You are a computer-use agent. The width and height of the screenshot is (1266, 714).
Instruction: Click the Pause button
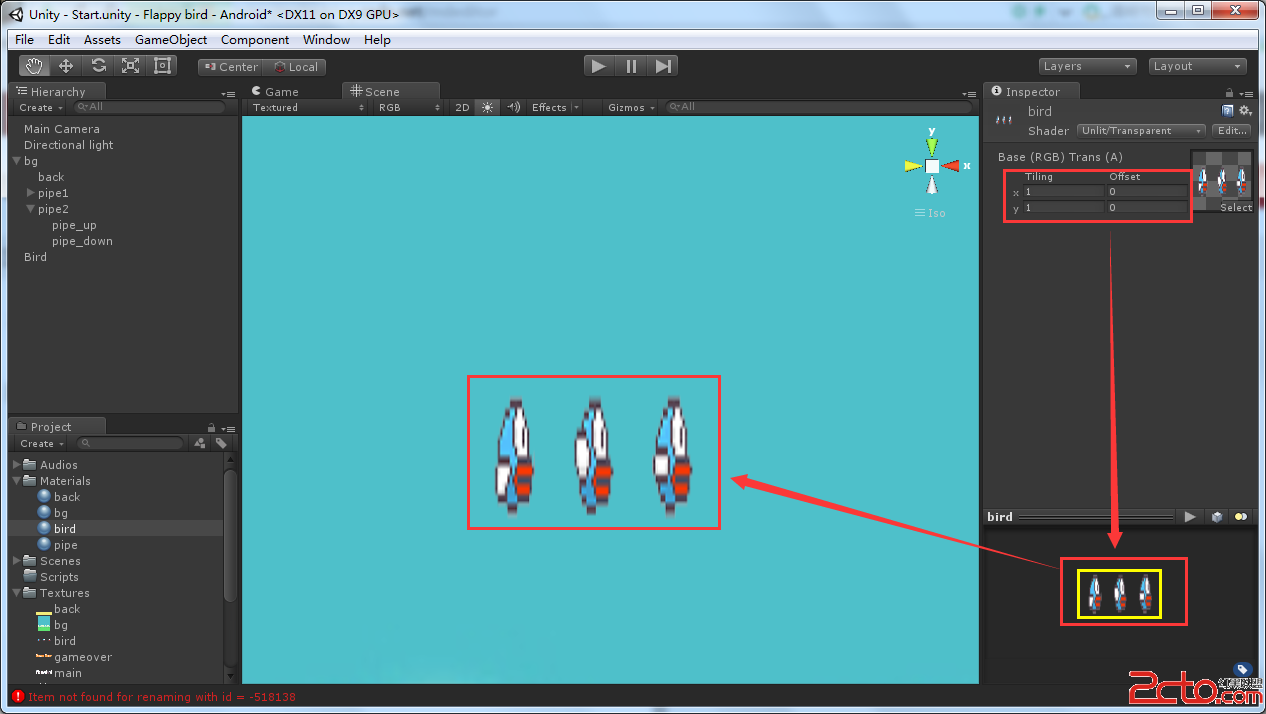[631, 66]
